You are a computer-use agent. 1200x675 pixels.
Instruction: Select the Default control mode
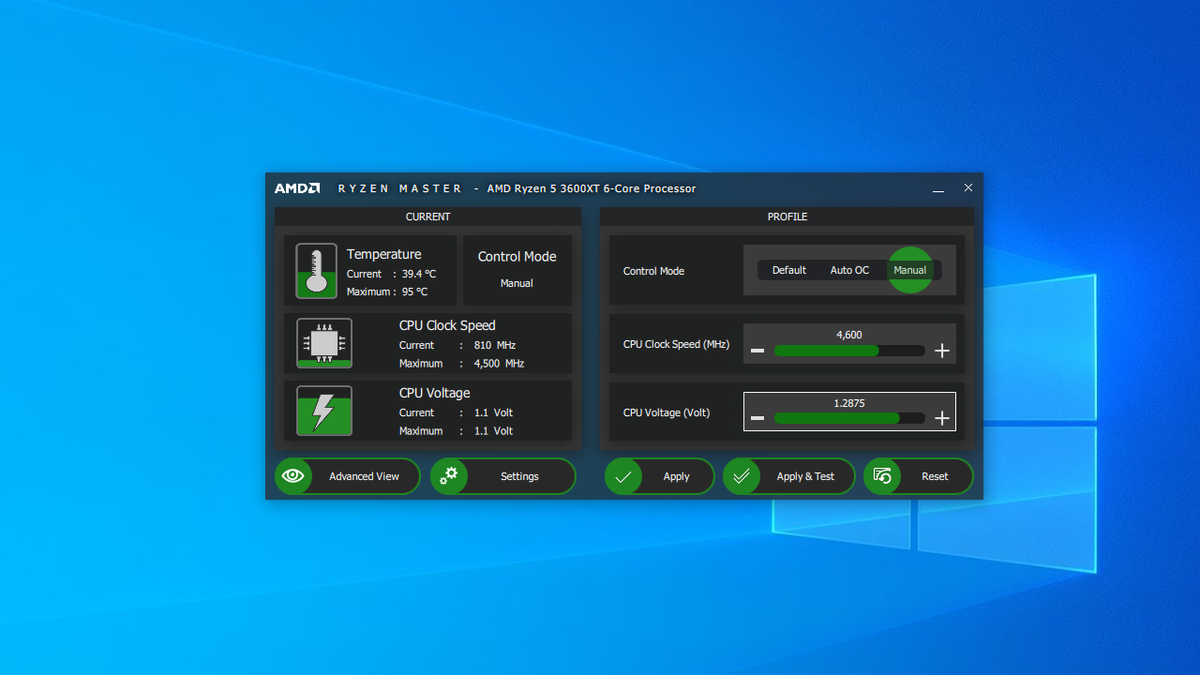click(x=789, y=270)
